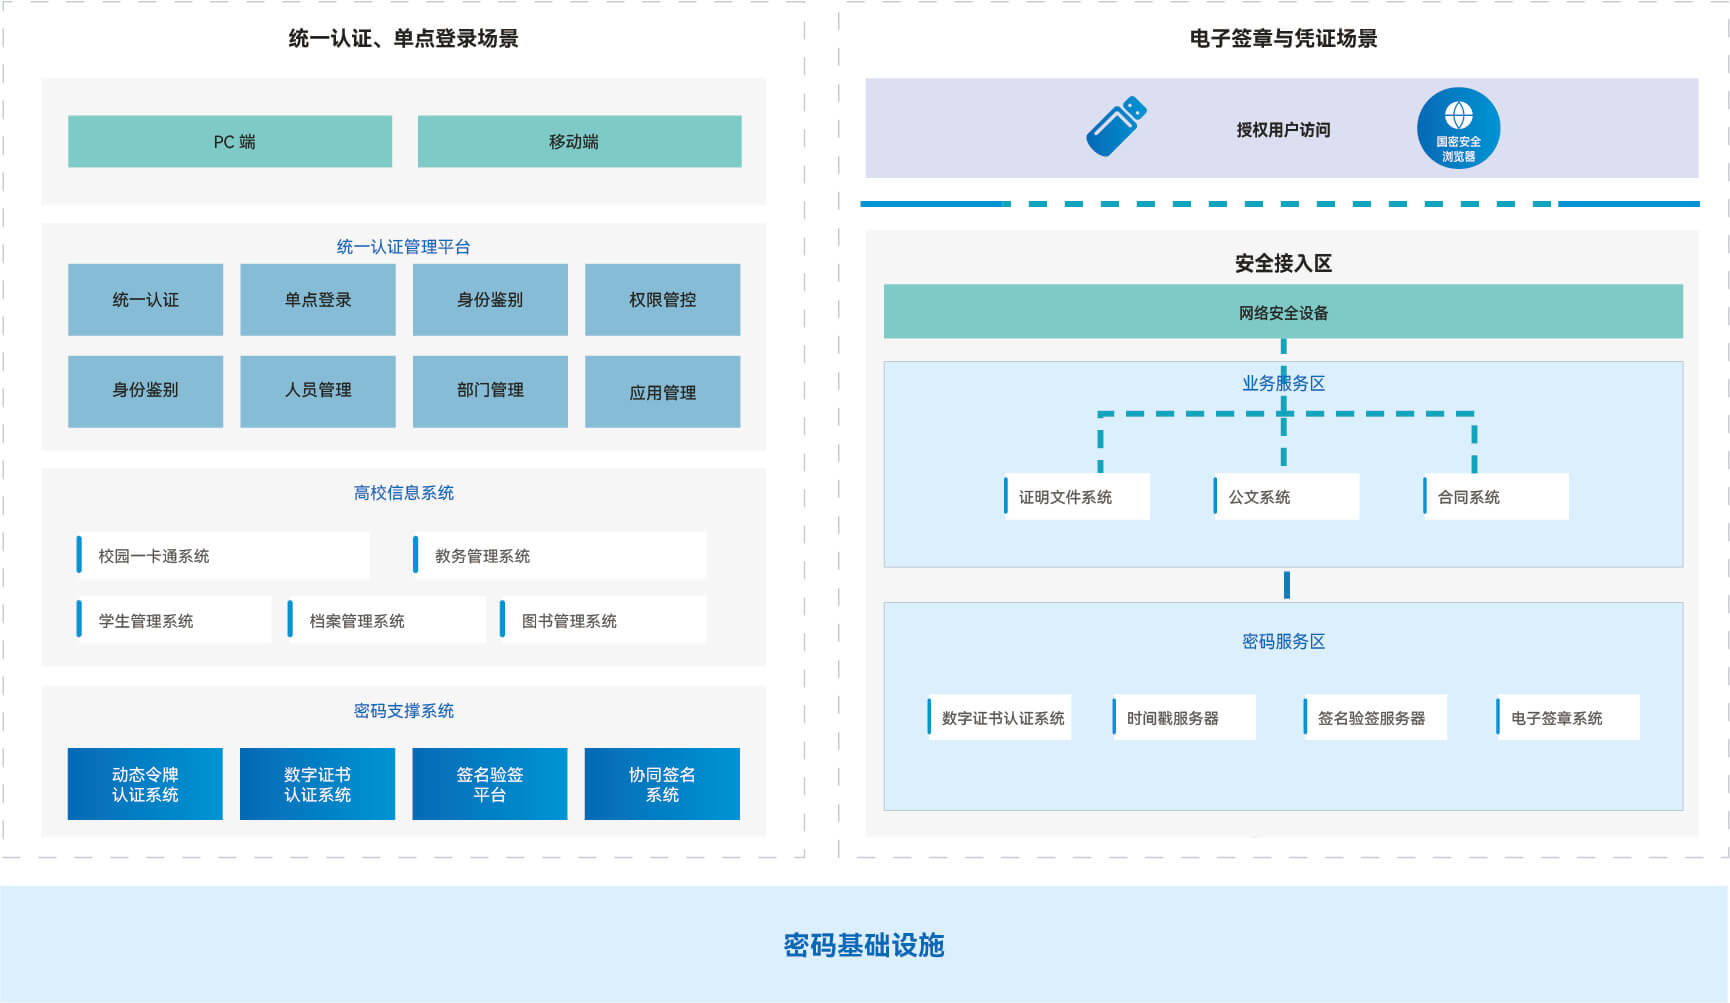Open the 单点登录 tile
Image resolution: width=1730 pixels, height=1003 pixels.
pyautogui.click(x=318, y=300)
